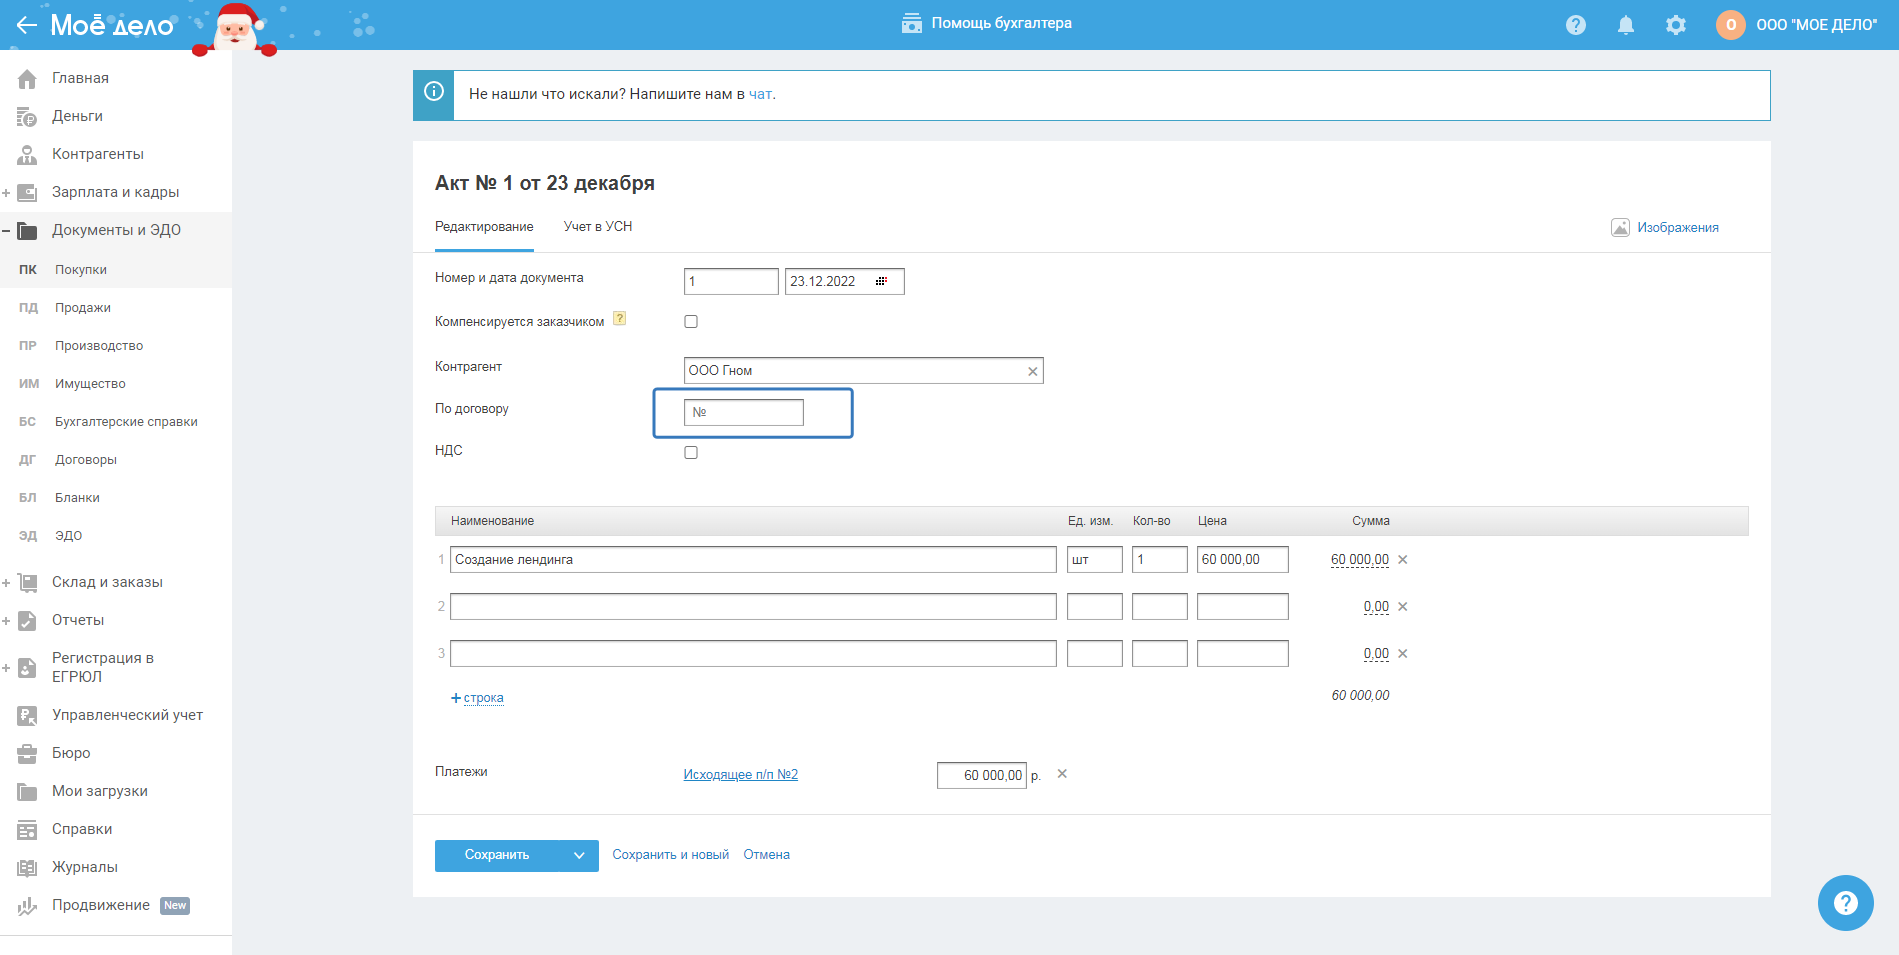
Task: Open the notifications bell icon
Action: 1626,25
